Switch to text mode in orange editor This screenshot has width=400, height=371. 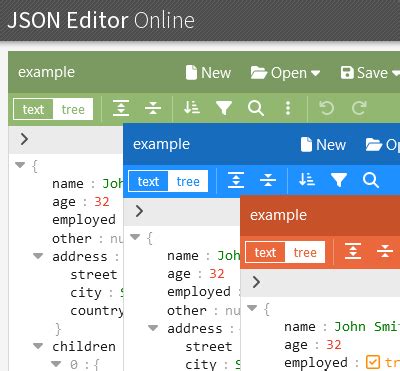pos(265,252)
